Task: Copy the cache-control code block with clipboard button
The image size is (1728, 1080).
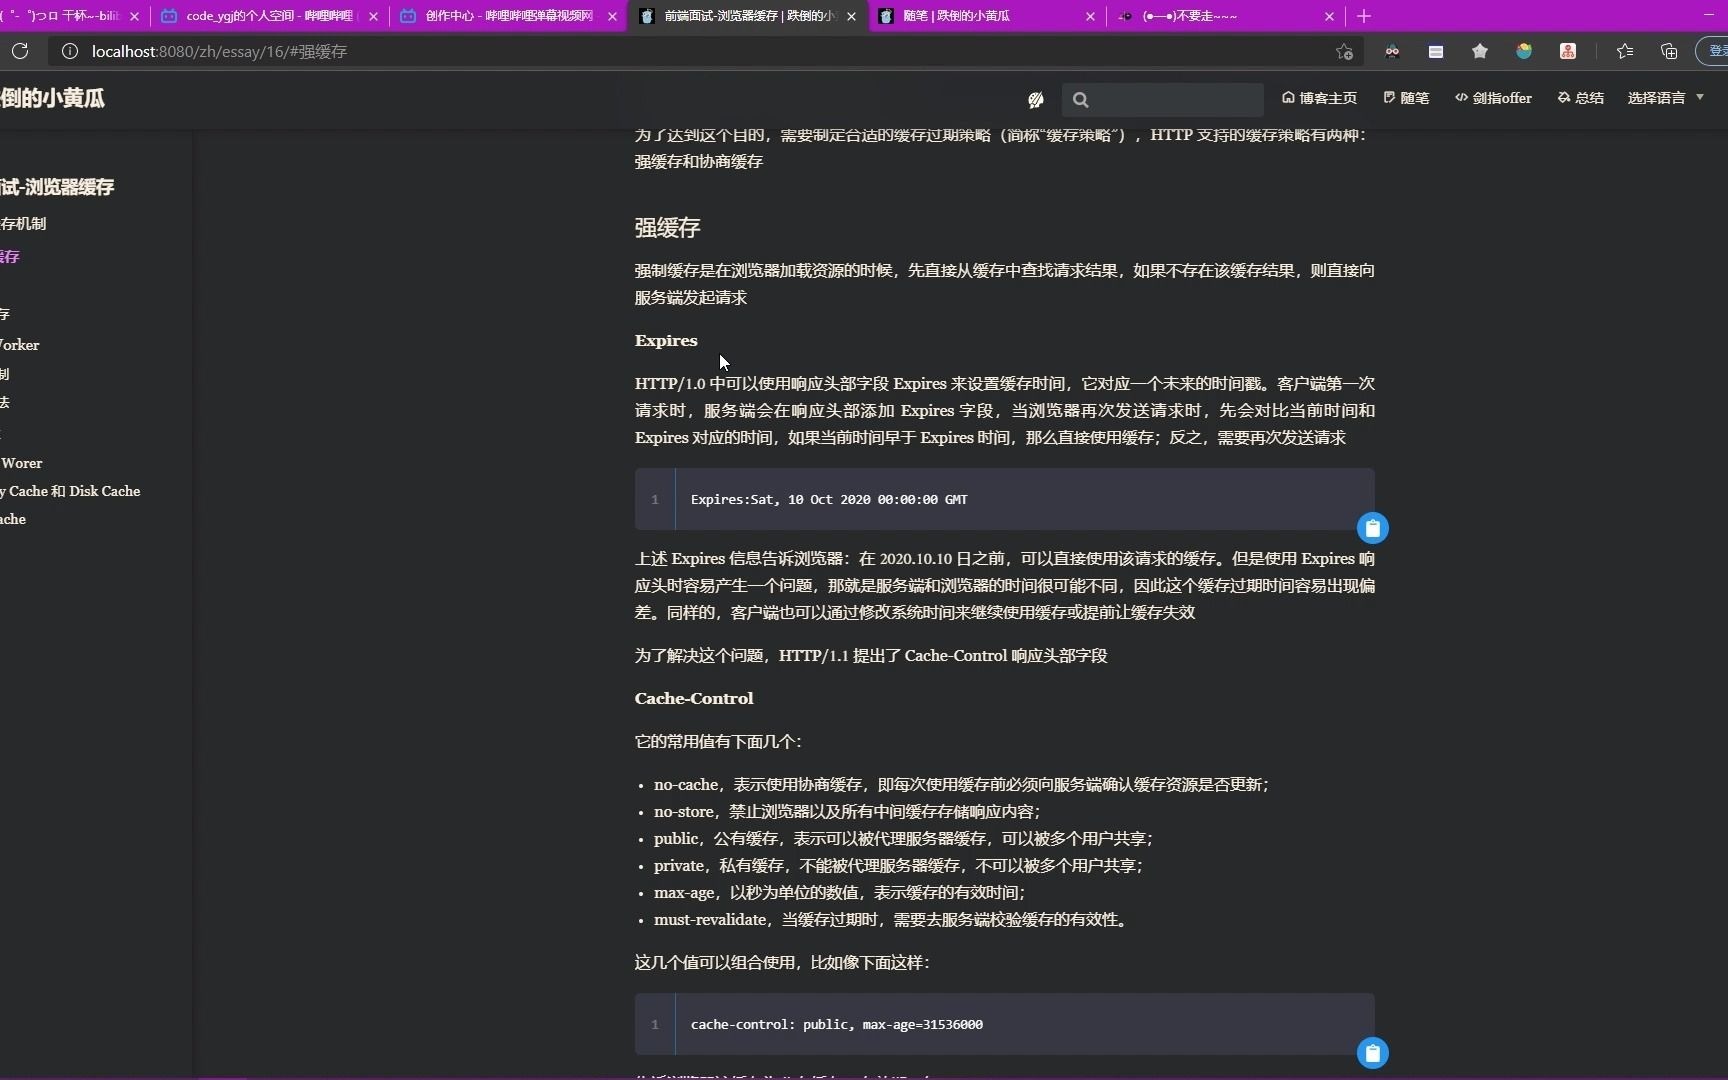Action: (1373, 1053)
